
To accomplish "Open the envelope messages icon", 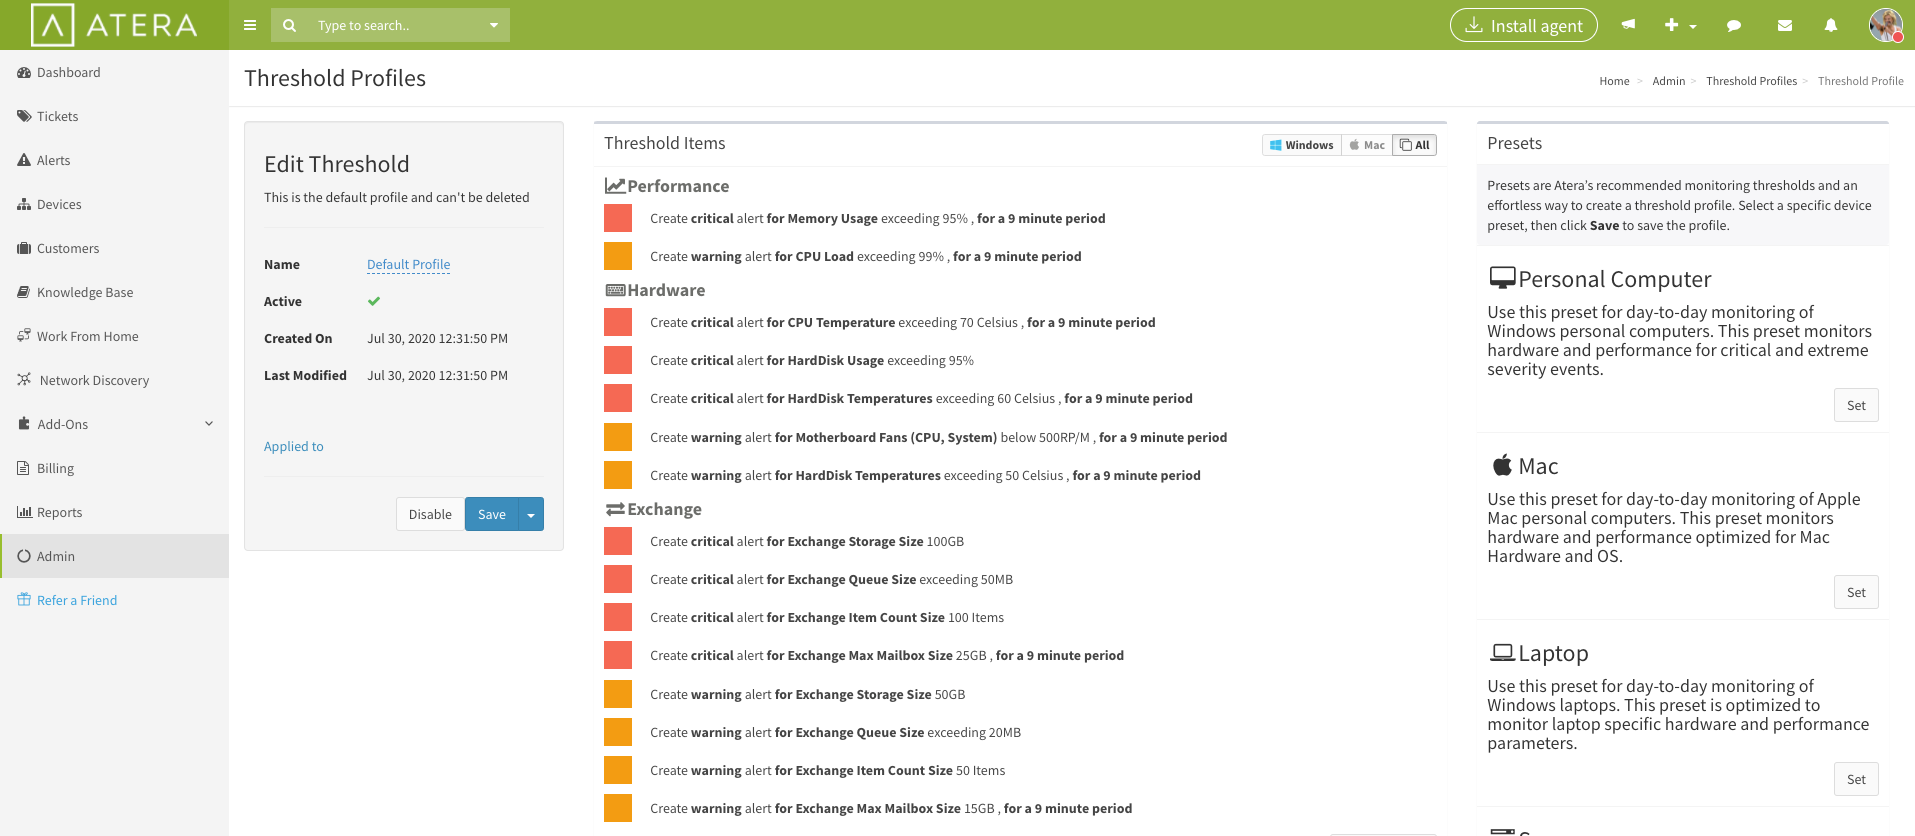I will point(1784,25).
